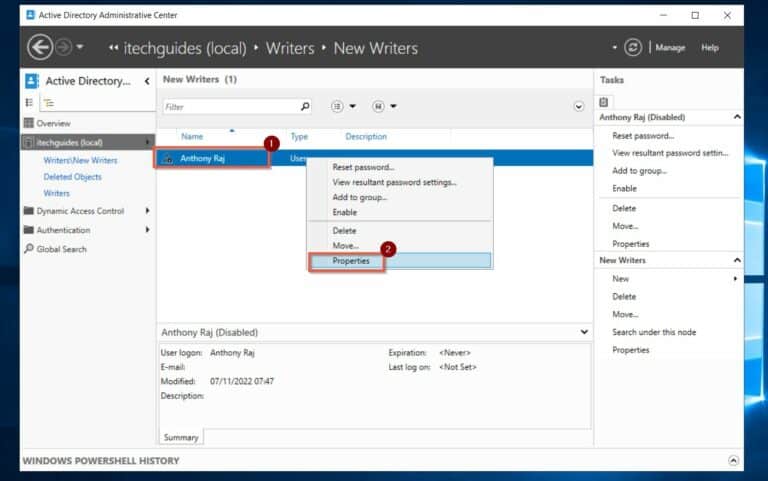Expand Authentication submenu arrow
The image size is (768, 481).
[x=147, y=230]
